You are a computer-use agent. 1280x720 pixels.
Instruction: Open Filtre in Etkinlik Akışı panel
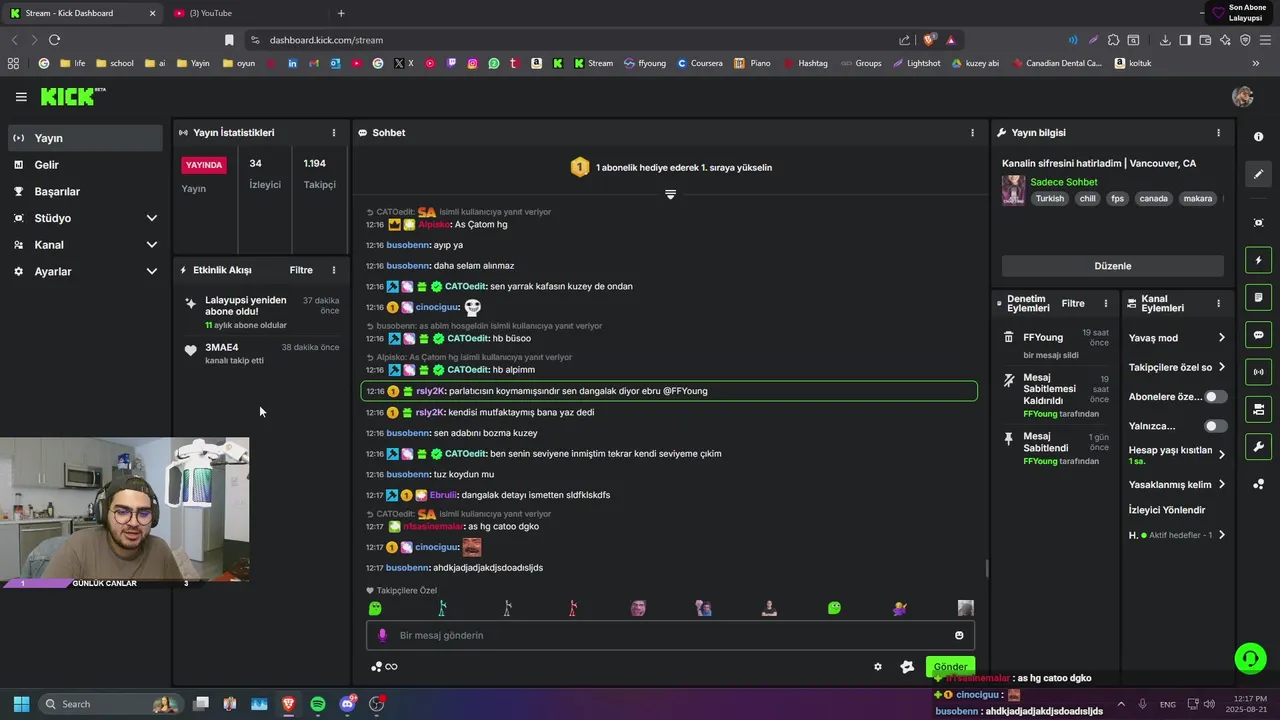point(301,270)
